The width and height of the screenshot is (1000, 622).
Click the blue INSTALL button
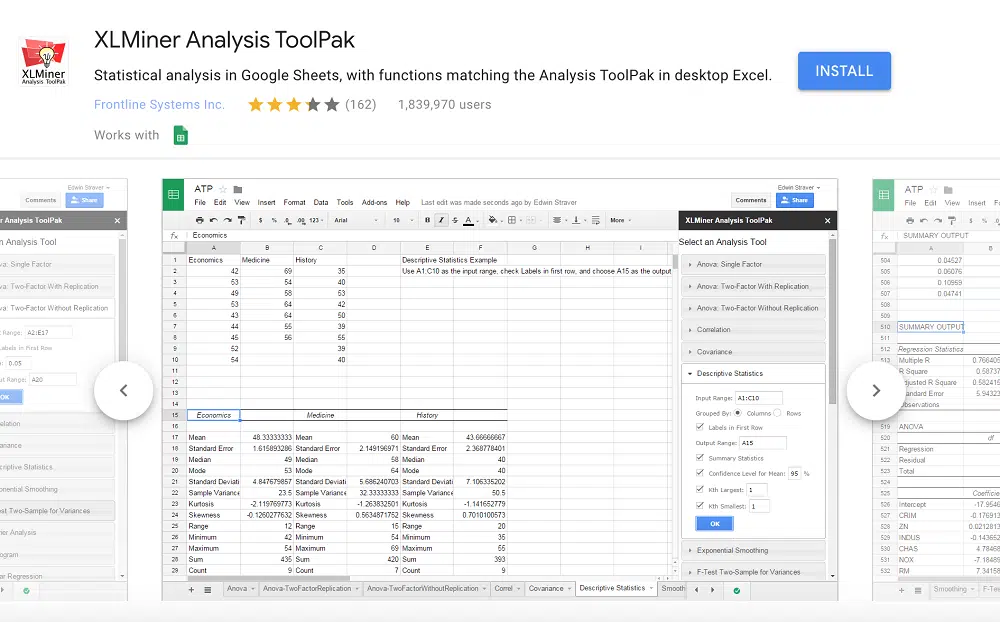pyautogui.click(x=844, y=71)
